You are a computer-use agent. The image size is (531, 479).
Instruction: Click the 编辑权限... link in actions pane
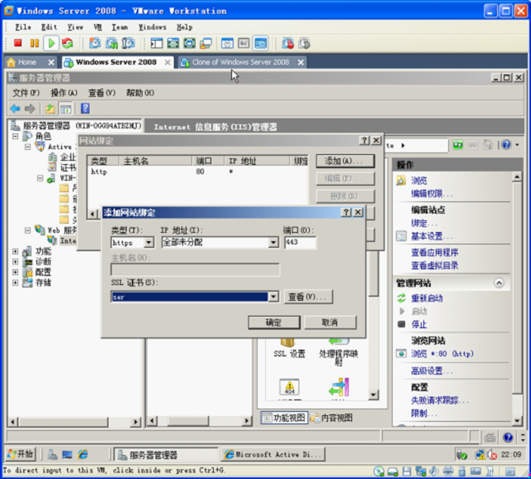(431, 193)
